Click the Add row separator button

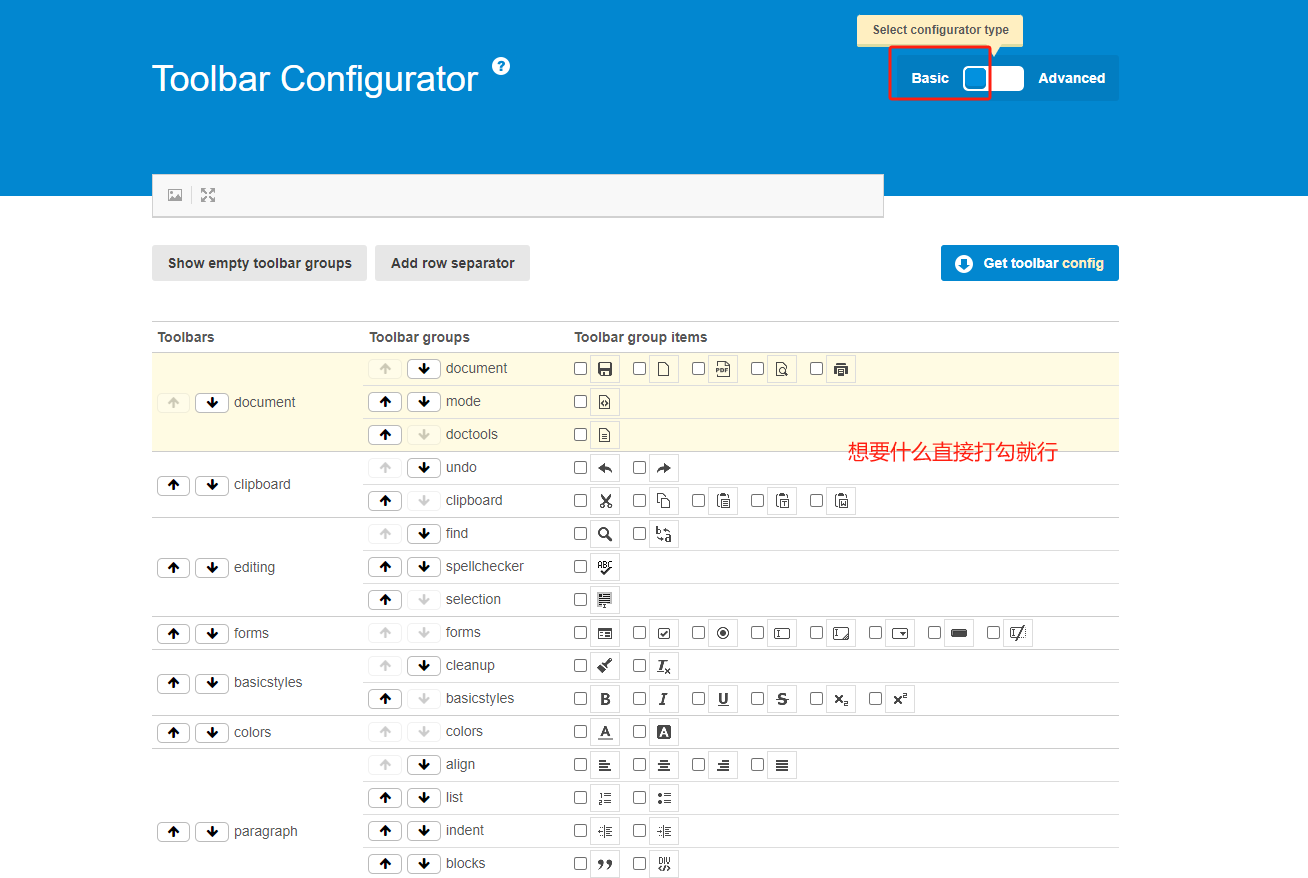(x=452, y=262)
